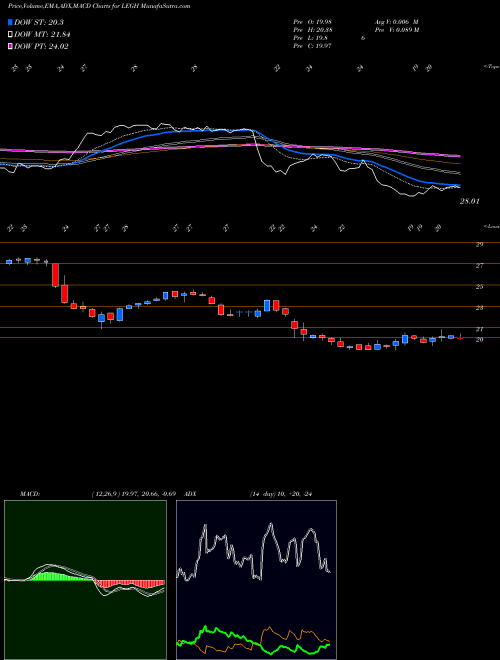Click the 23 price axis label

point(479,308)
